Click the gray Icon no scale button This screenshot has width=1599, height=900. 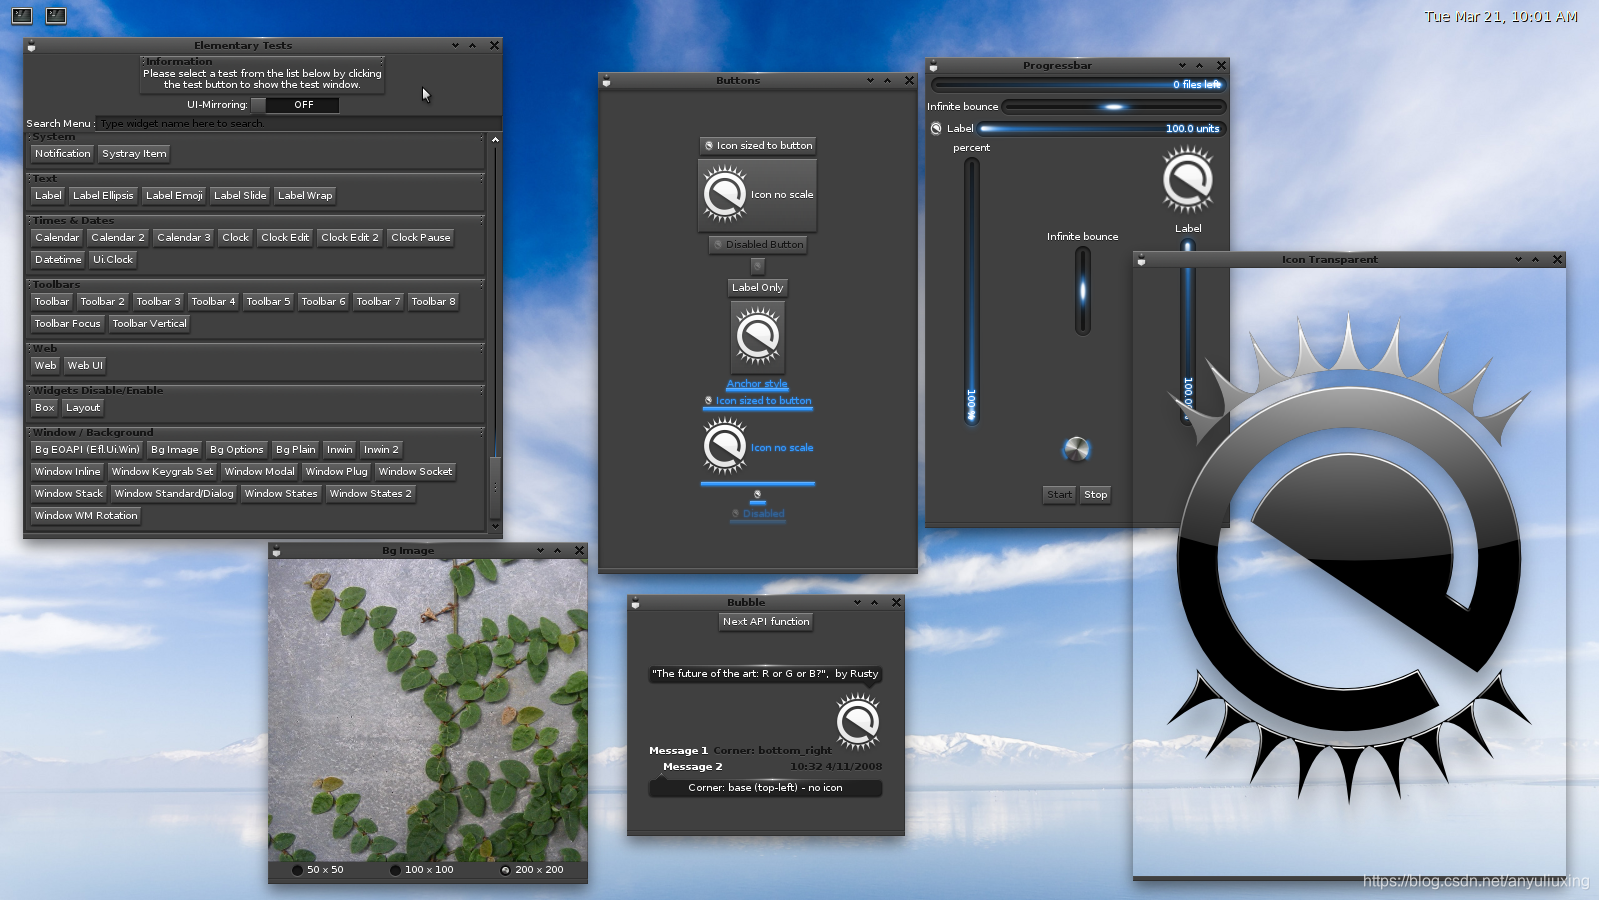coord(758,195)
